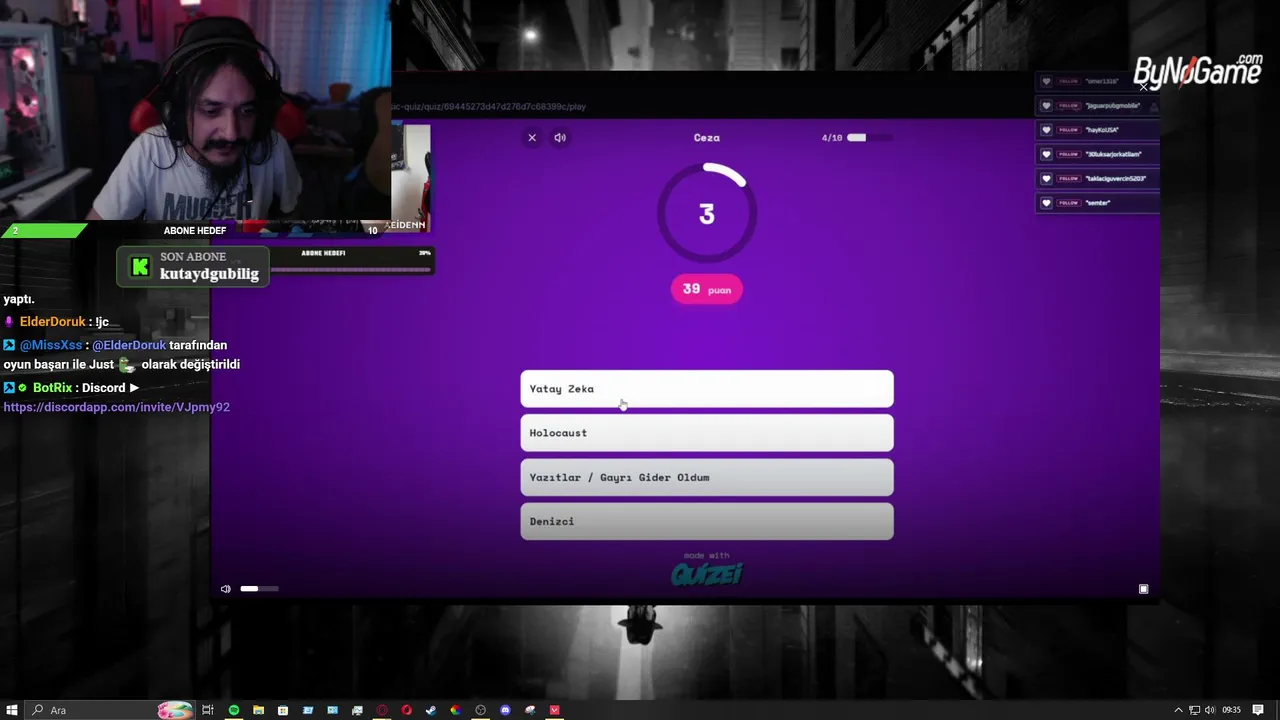The width and height of the screenshot is (1280, 720).
Task: Pick the answer "Yazıtlar / Gayrı Gider Oldum"
Action: 706,477
